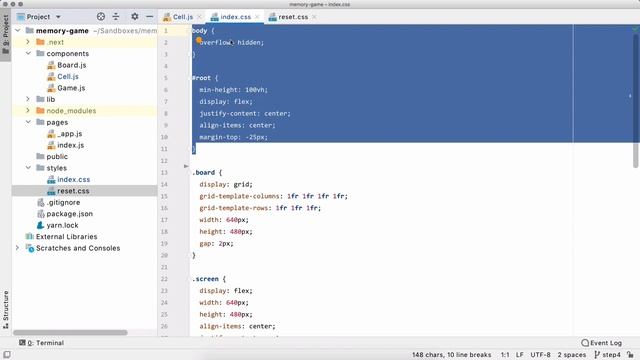Screen dimensions: 640x360
Task: Click the green inspection checkmark at editor top-right
Action: click(x=635, y=29)
